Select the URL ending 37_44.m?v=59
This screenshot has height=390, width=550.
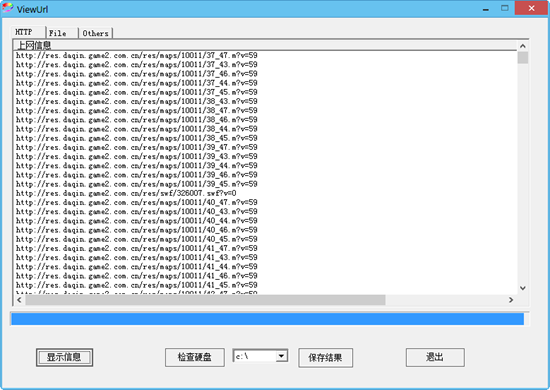136,83
